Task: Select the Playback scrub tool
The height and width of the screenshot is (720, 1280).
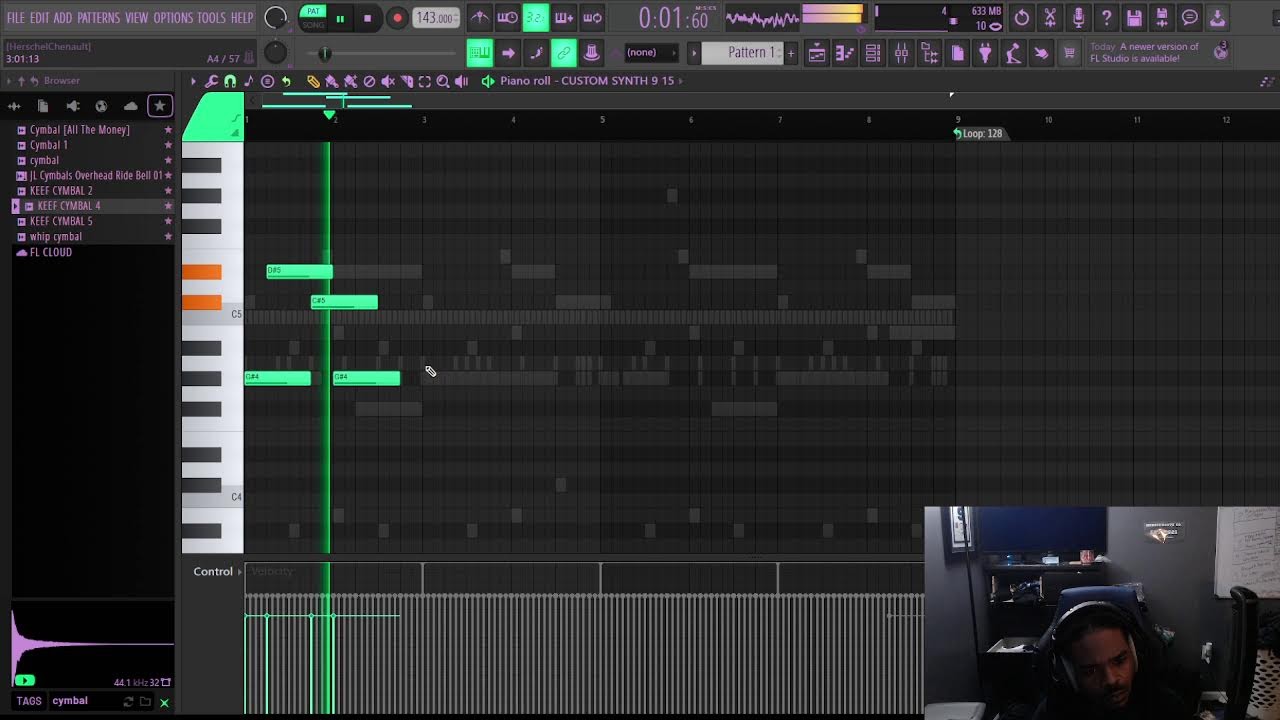Action: click(x=461, y=81)
